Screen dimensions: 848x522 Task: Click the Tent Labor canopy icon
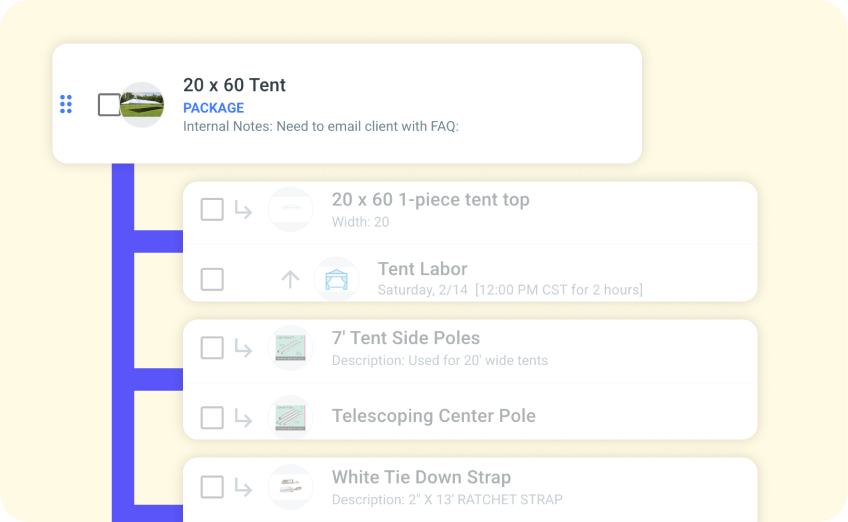(x=336, y=279)
